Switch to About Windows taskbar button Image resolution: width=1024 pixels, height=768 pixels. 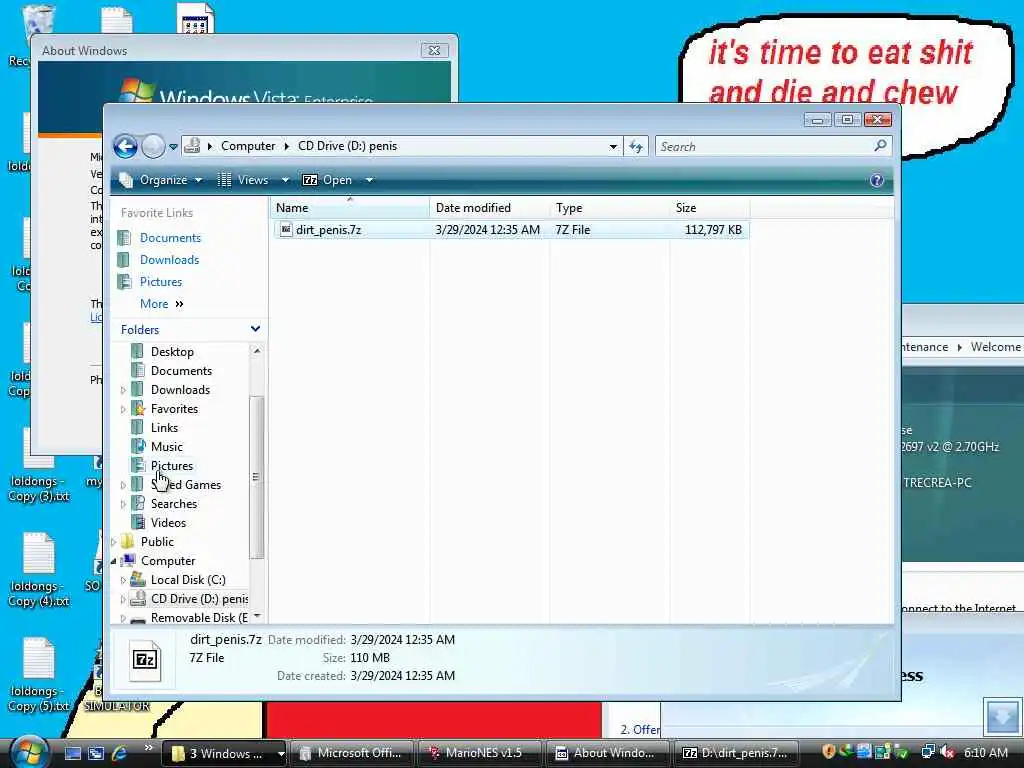608,754
